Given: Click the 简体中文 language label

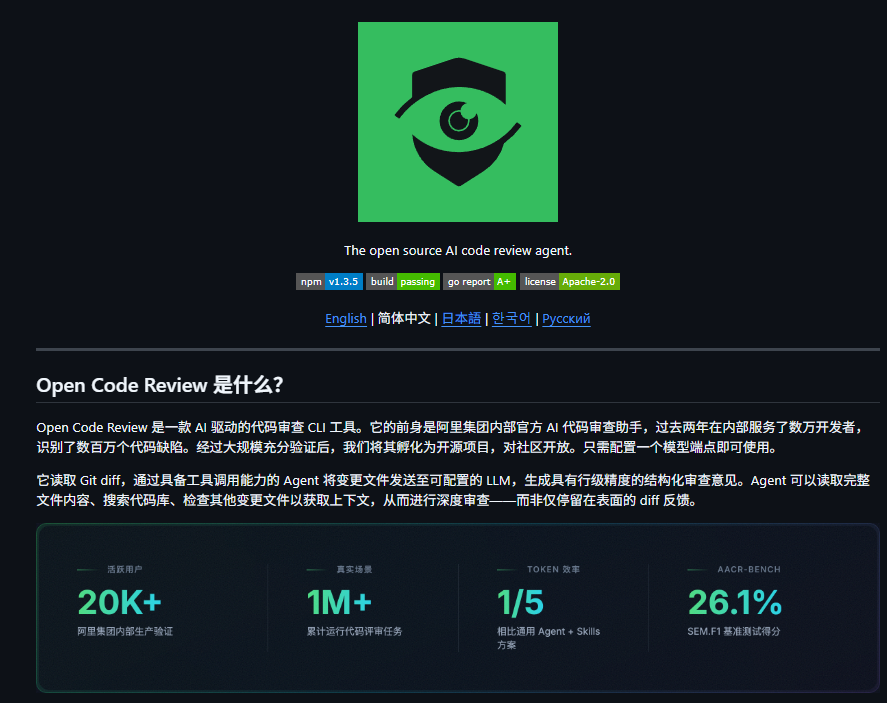Looking at the screenshot, I should click(404, 318).
